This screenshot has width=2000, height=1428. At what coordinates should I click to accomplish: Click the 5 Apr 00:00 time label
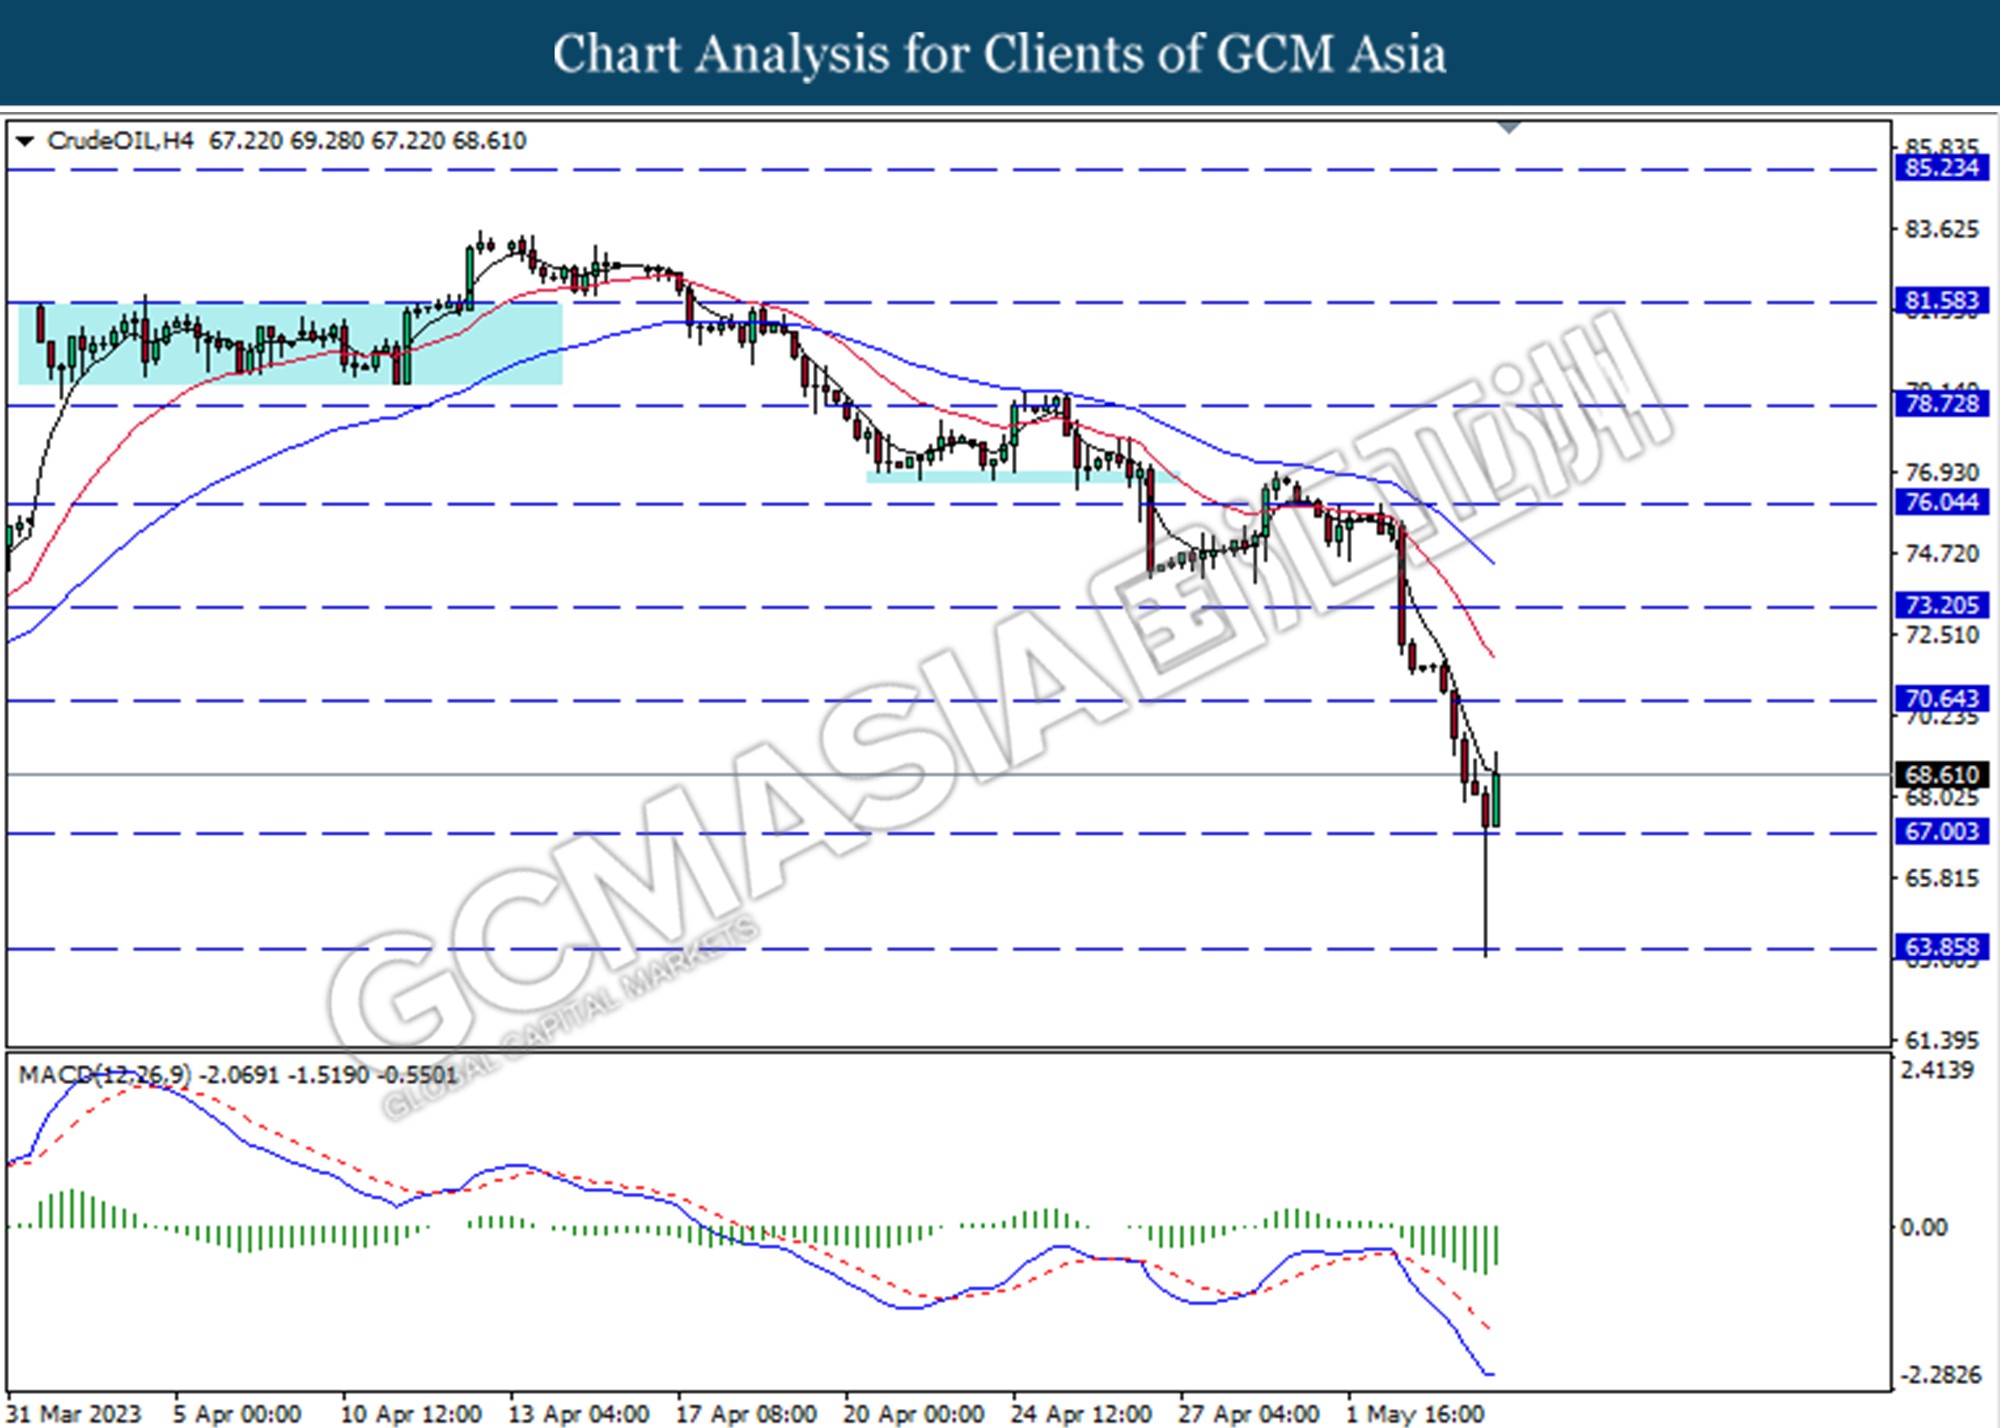tap(237, 1414)
